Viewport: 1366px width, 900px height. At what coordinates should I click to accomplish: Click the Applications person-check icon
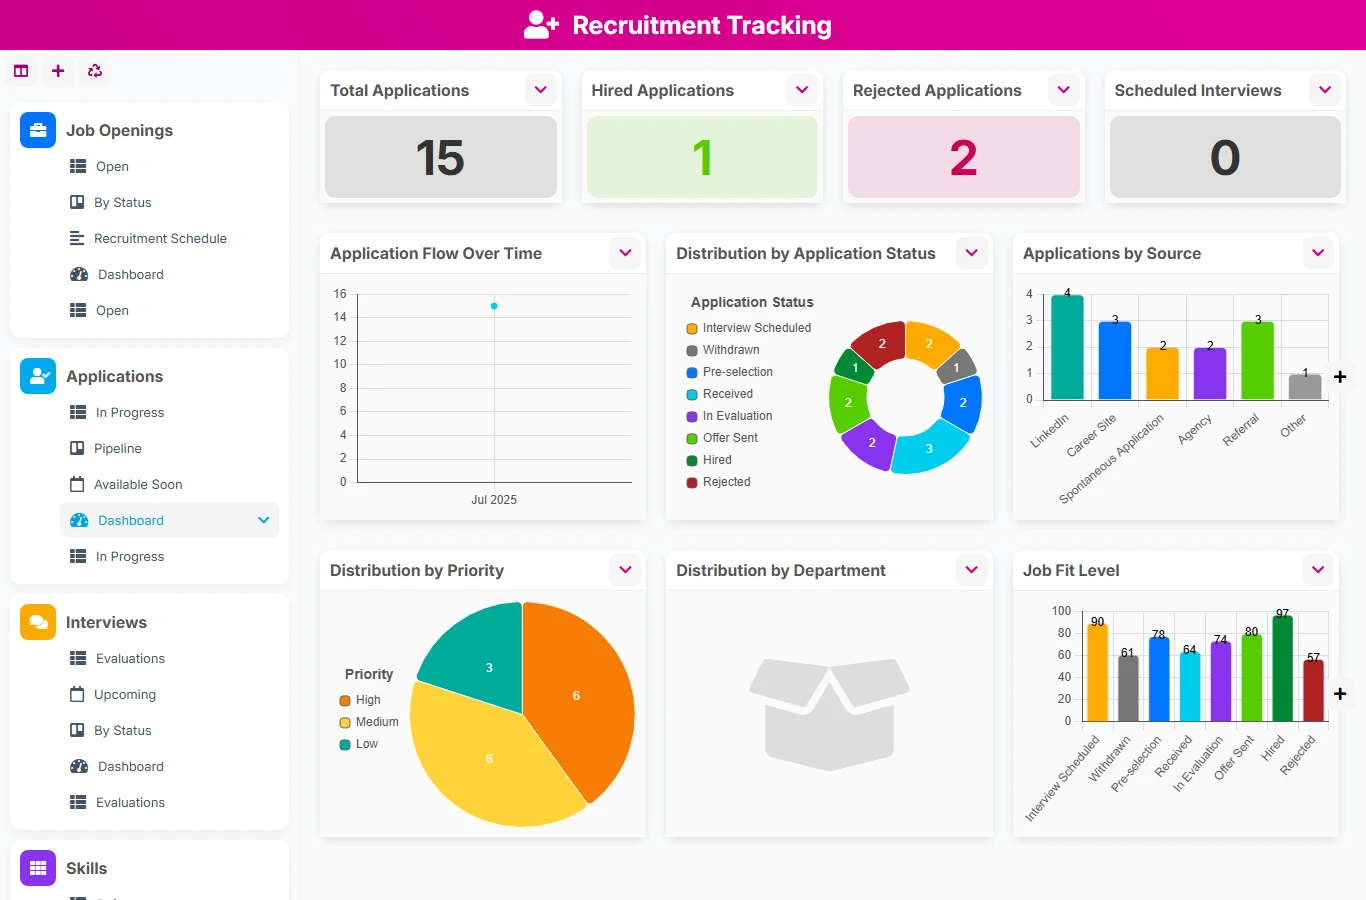tap(38, 376)
